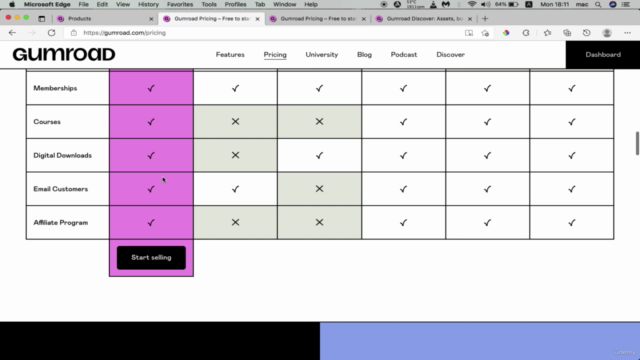Open Spotlight search
The width and height of the screenshot is (640, 360).
click(x=598, y=4)
